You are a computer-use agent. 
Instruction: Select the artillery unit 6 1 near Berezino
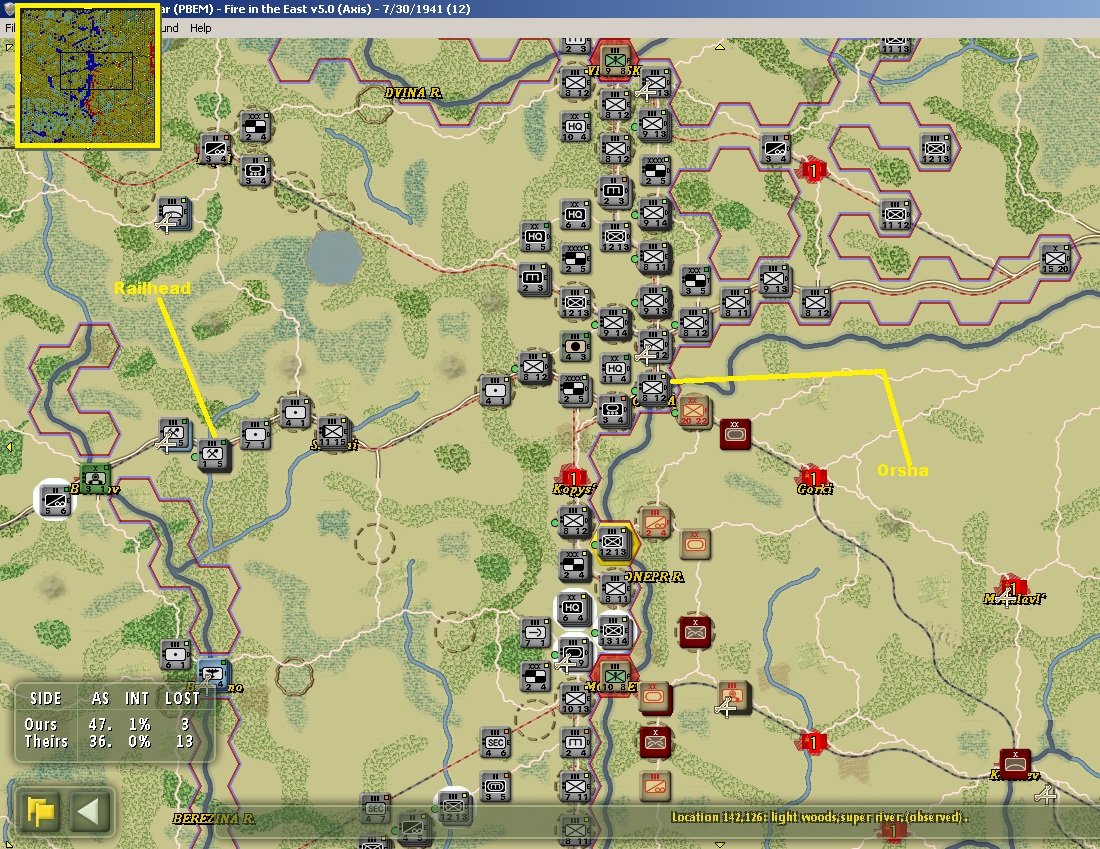[x=175, y=655]
